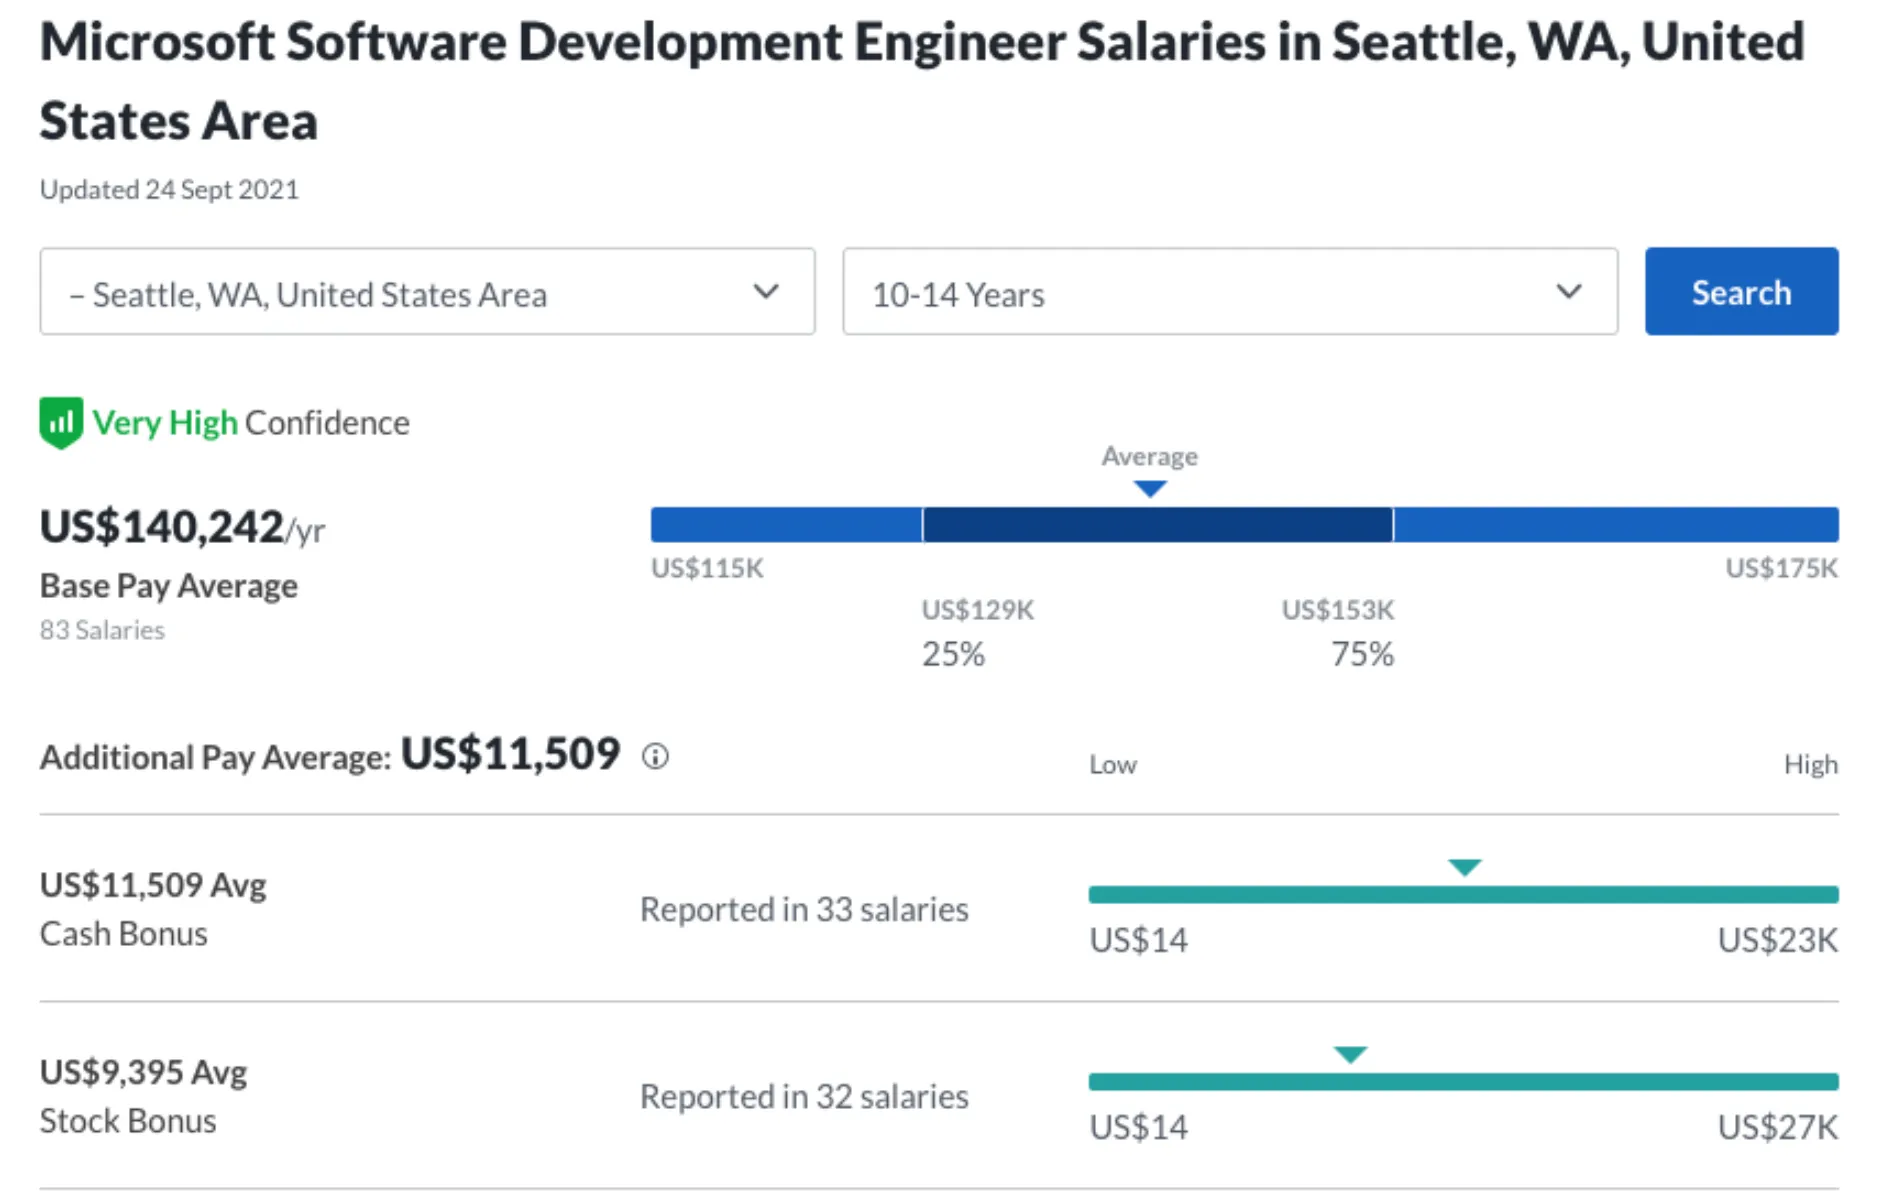The height and width of the screenshot is (1192, 1886).
Task: Click the US$14 low value under Cash Bonus
Action: (x=1138, y=940)
